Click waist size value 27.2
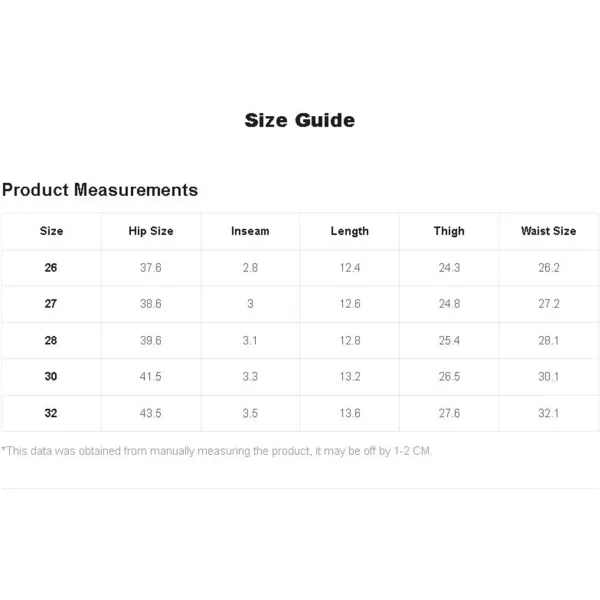Image resolution: width=600 pixels, height=600 pixels. pyautogui.click(x=549, y=304)
